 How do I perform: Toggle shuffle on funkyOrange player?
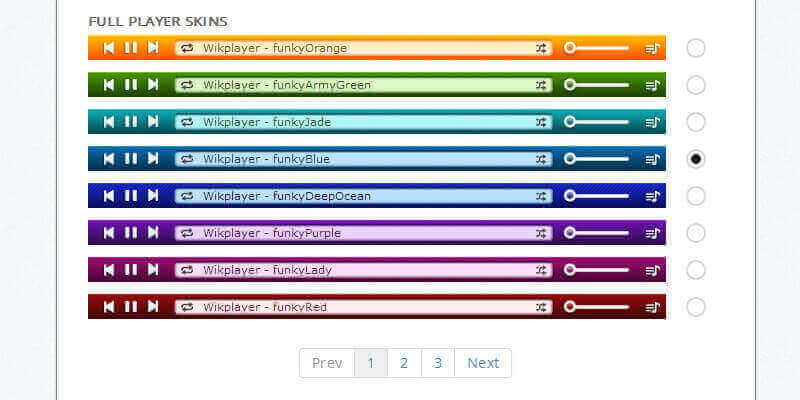point(541,48)
